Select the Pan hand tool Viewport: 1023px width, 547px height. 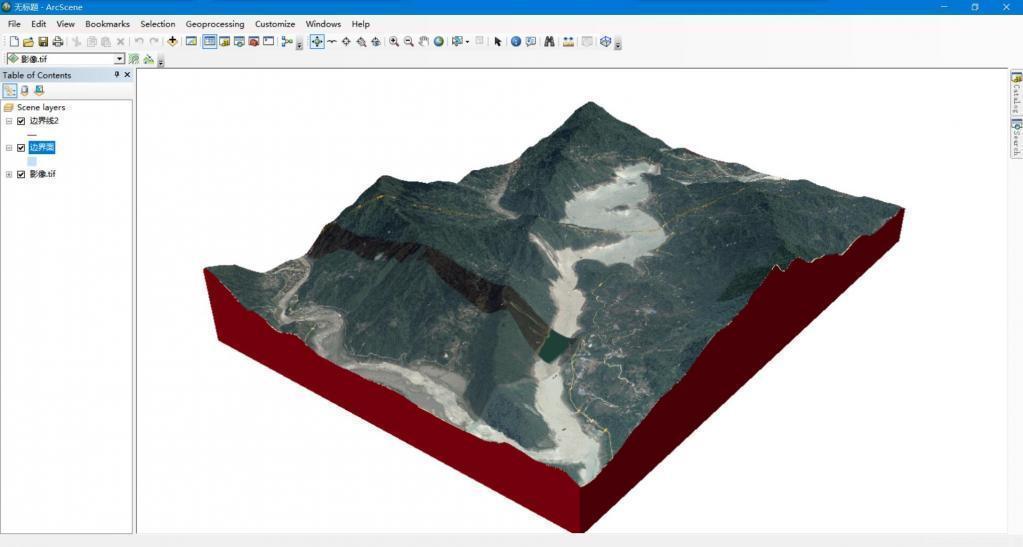(x=423, y=42)
